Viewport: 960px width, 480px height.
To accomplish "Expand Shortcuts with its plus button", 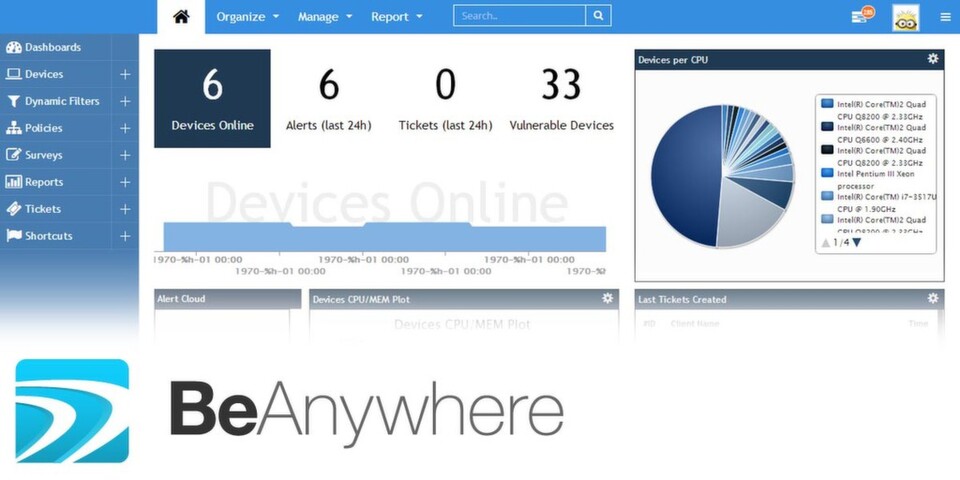I will (125, 236).
